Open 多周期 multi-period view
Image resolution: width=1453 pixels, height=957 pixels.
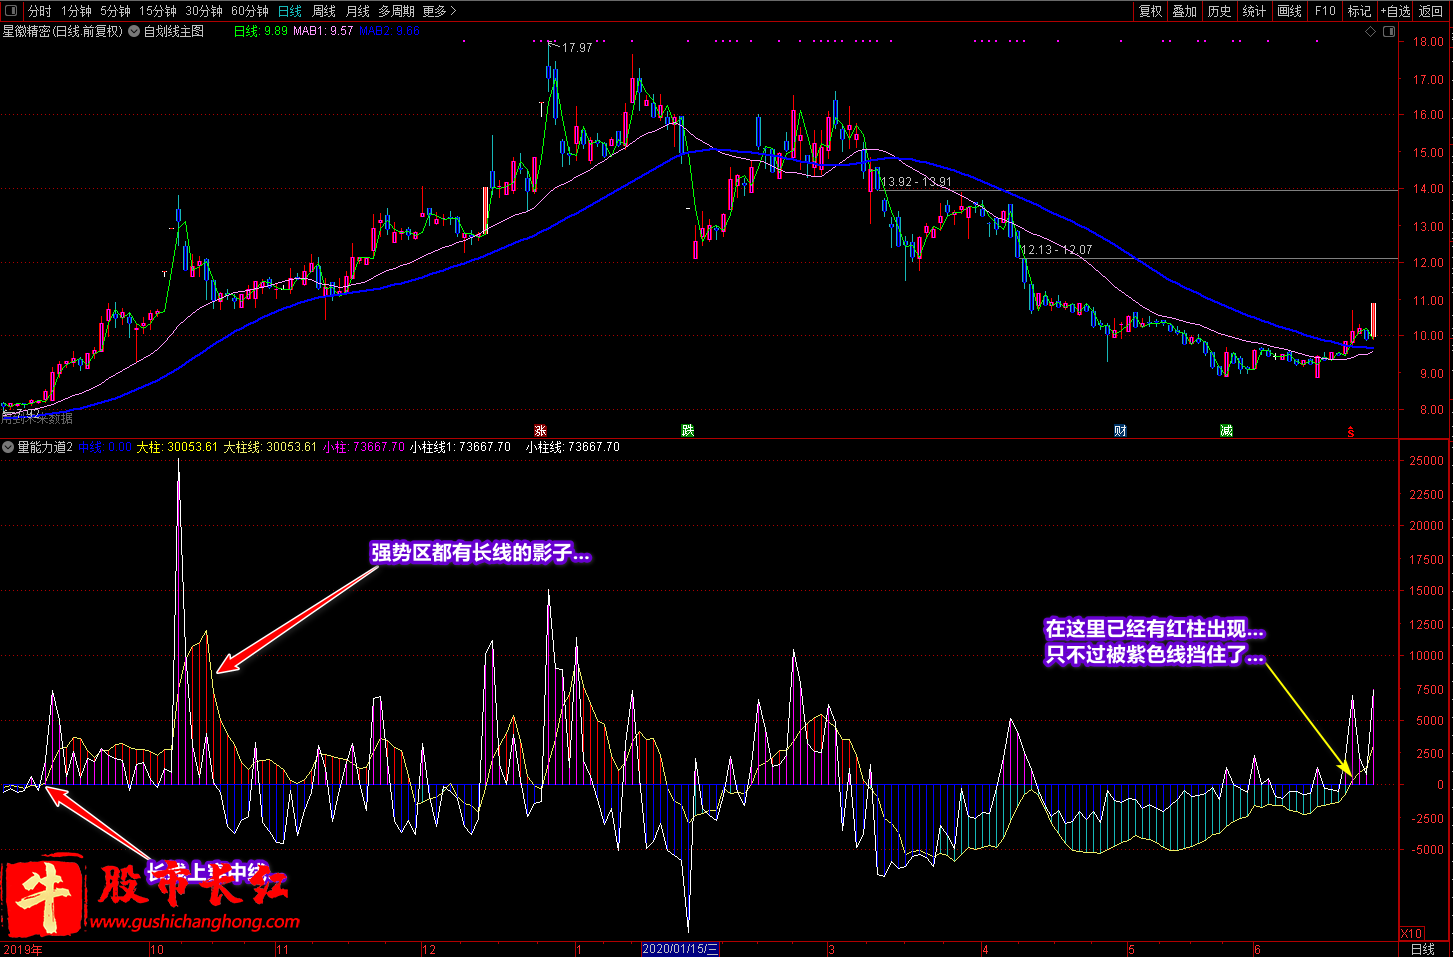396,11
